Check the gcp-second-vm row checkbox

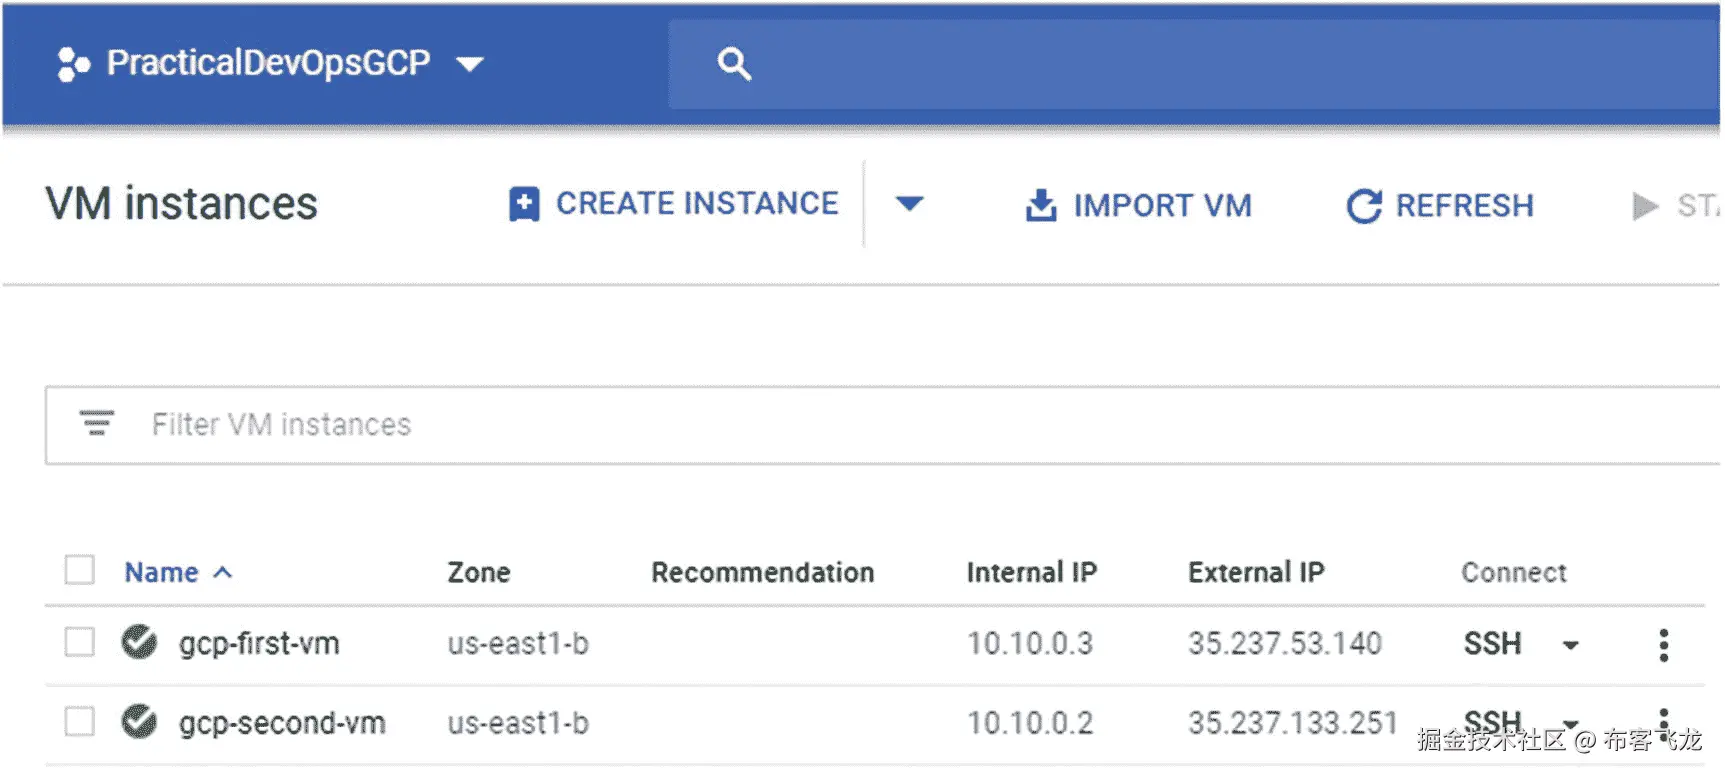click(x=80, y=721)
